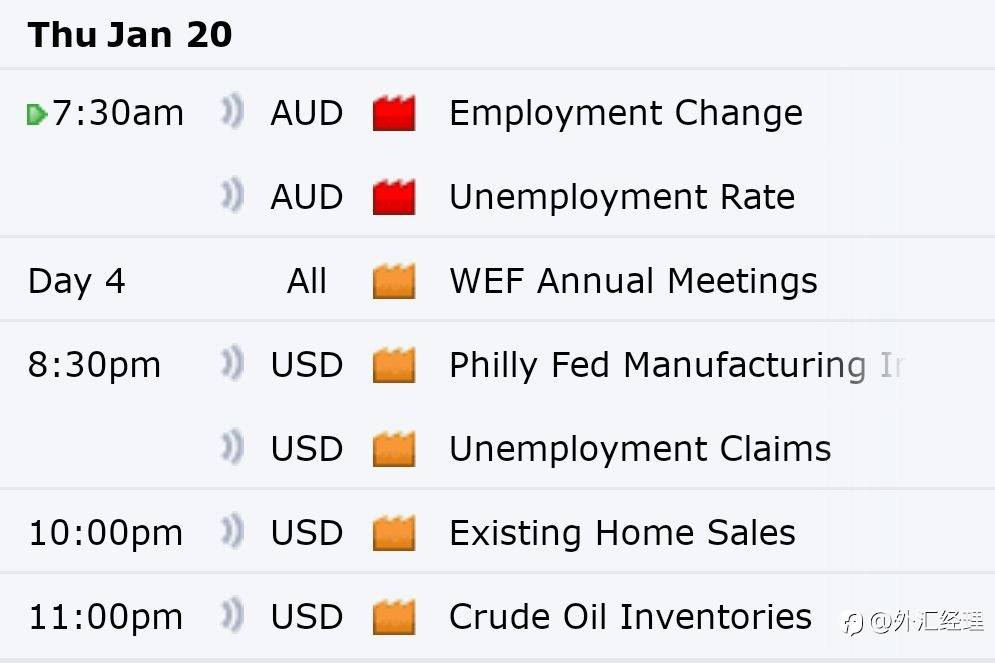Select the Philly Fed Manufacturing Index event
Screen dimensions: 995x663
tap(676, 365)
